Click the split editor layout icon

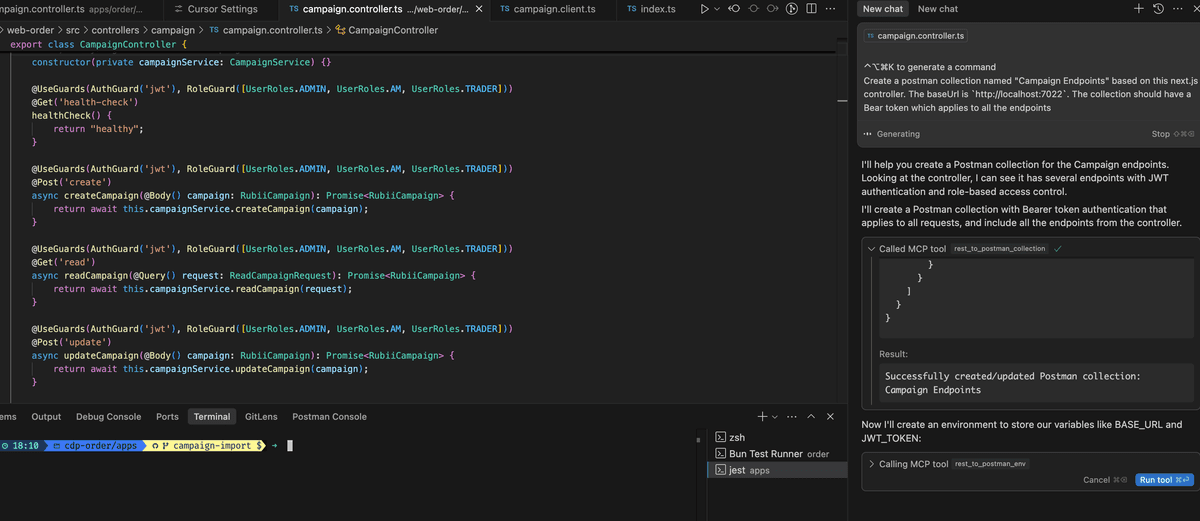click(x=811, y=9)
